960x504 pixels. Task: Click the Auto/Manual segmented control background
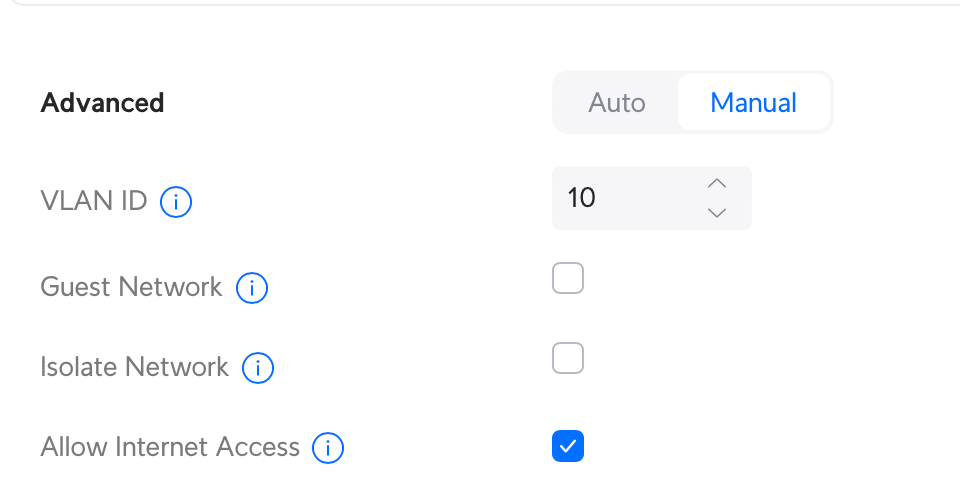pyautogui.click(x=692, y=102)
